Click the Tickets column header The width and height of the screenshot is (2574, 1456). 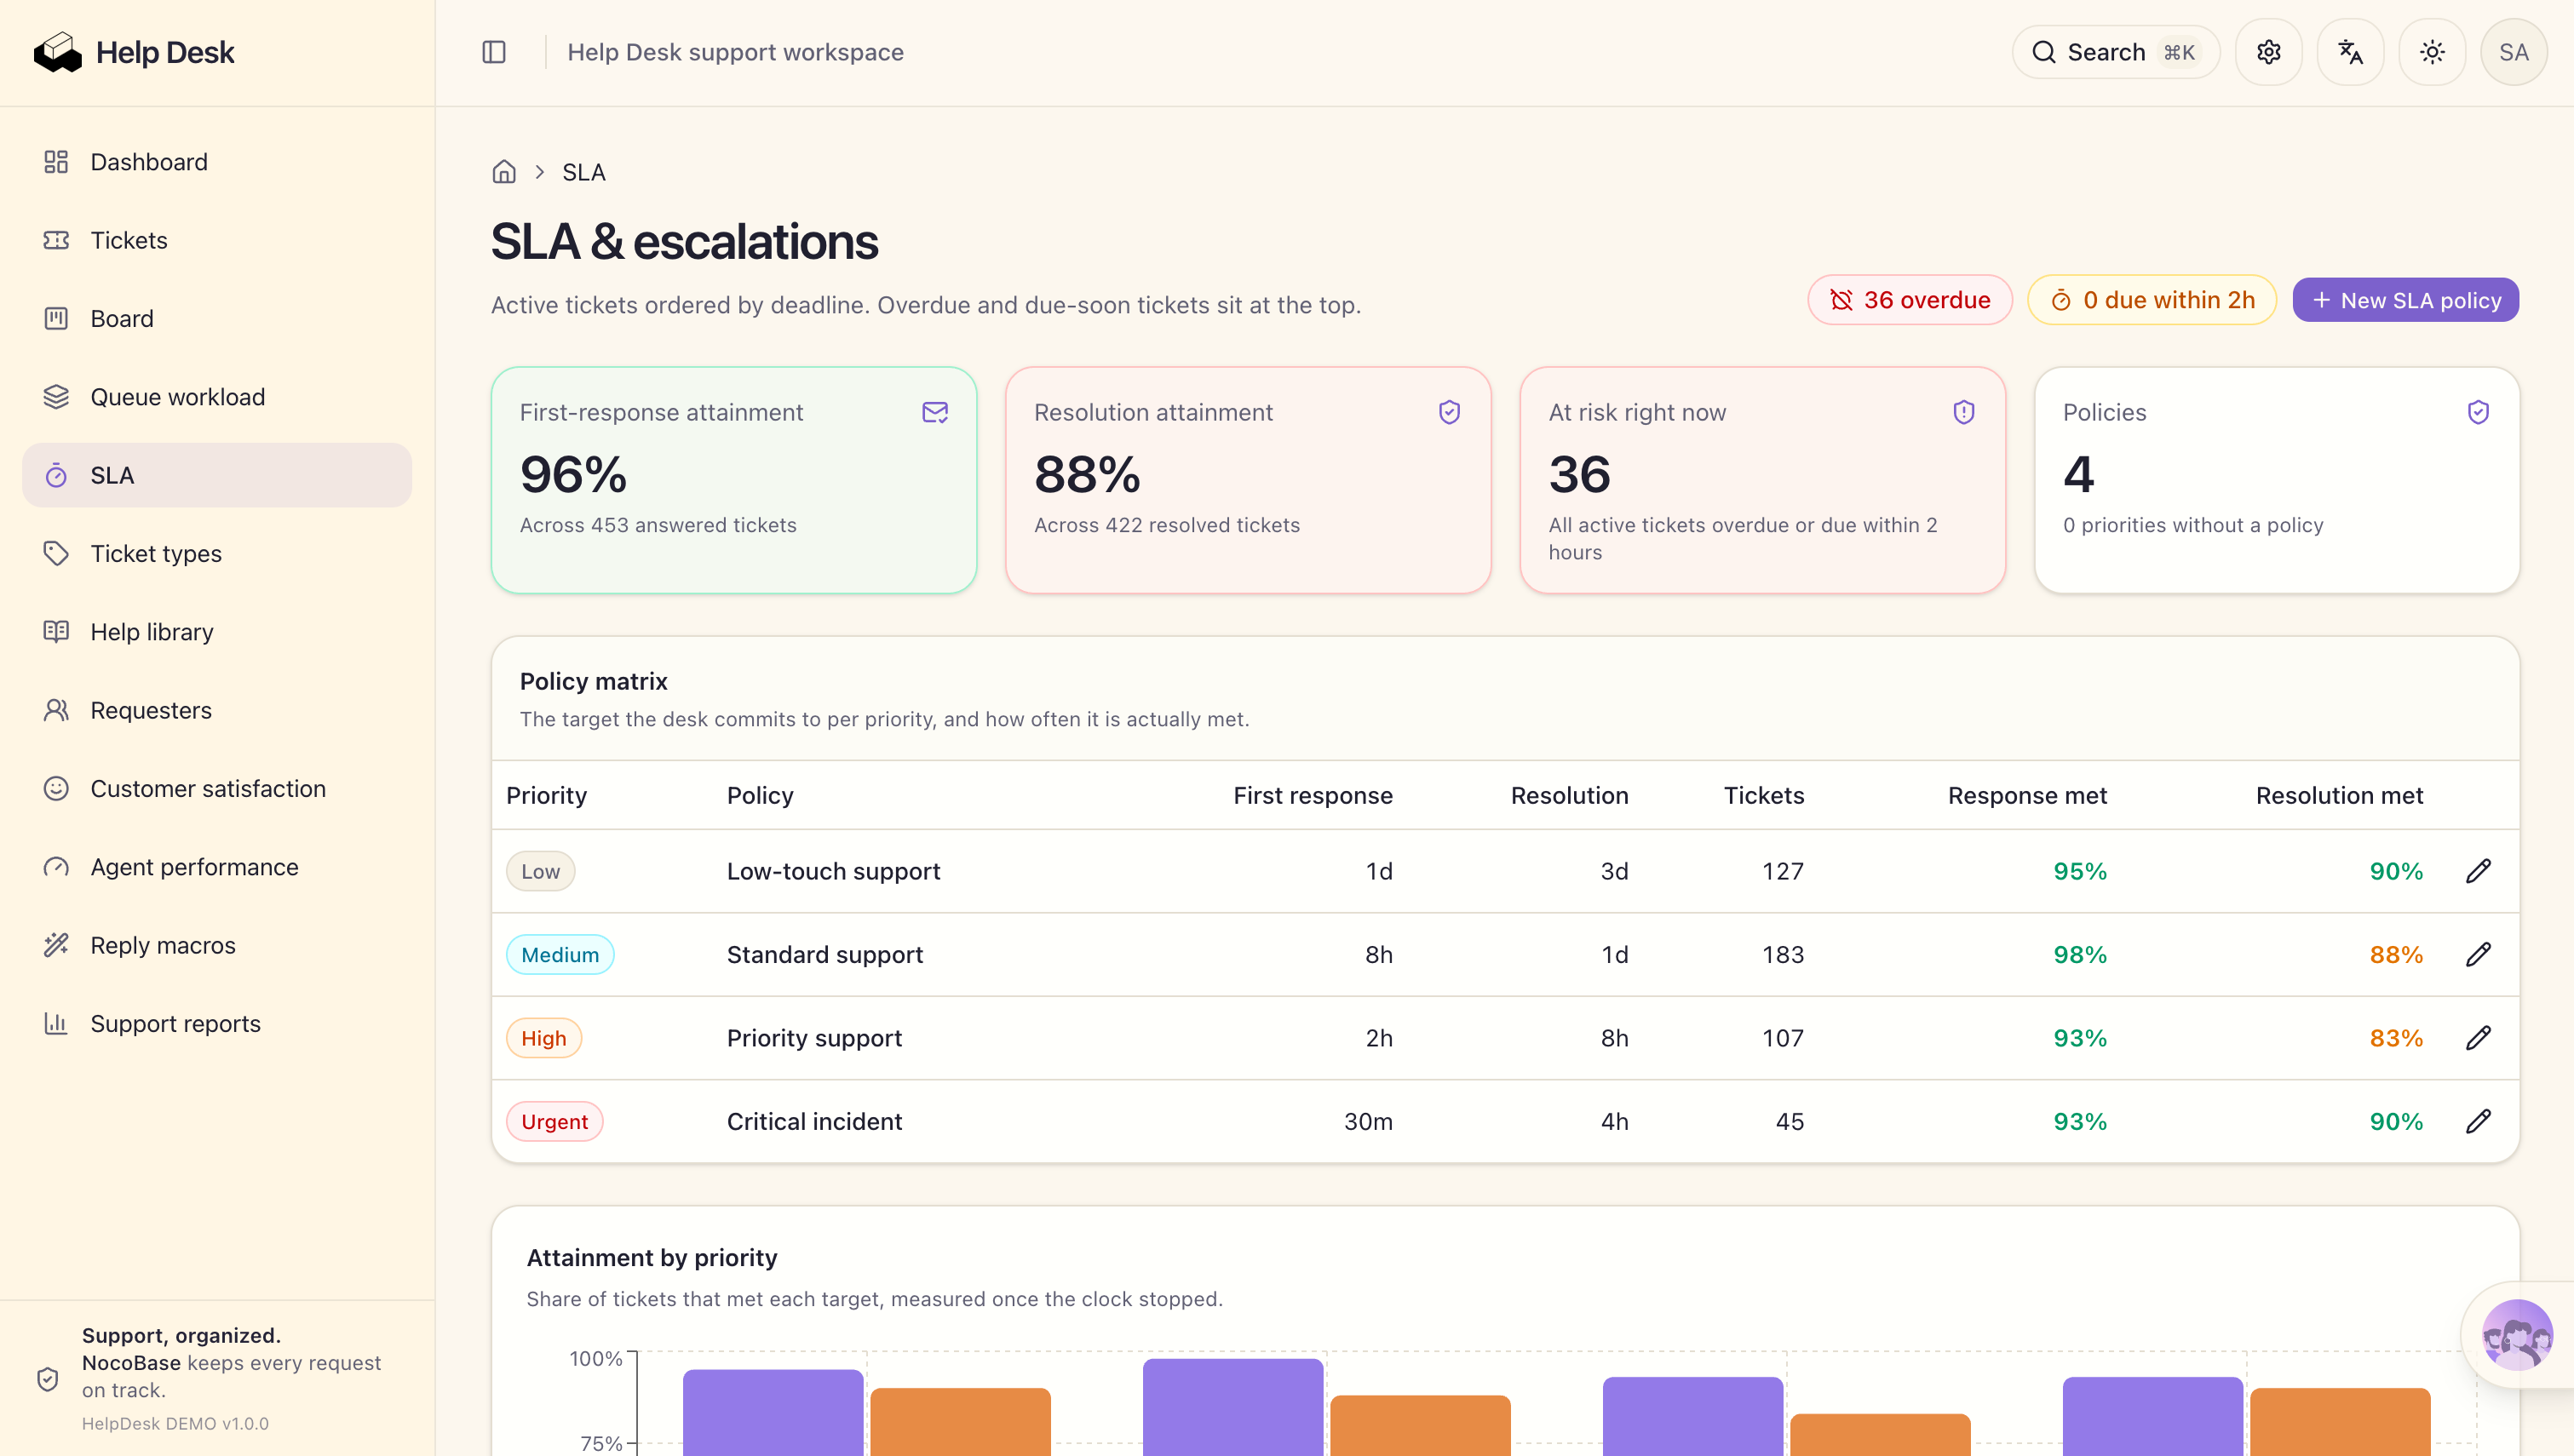point(1764,795)
